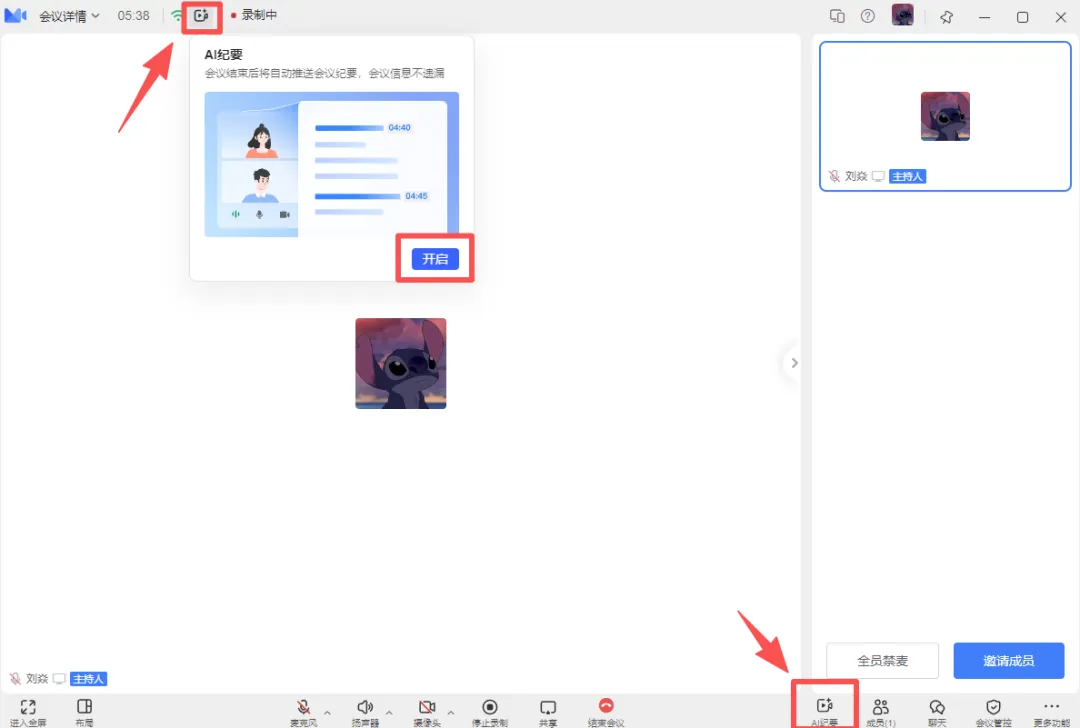Select participant video tile in right panel
The height and width of the screenshot is (728, 1080).
click(x=945, y=116)
